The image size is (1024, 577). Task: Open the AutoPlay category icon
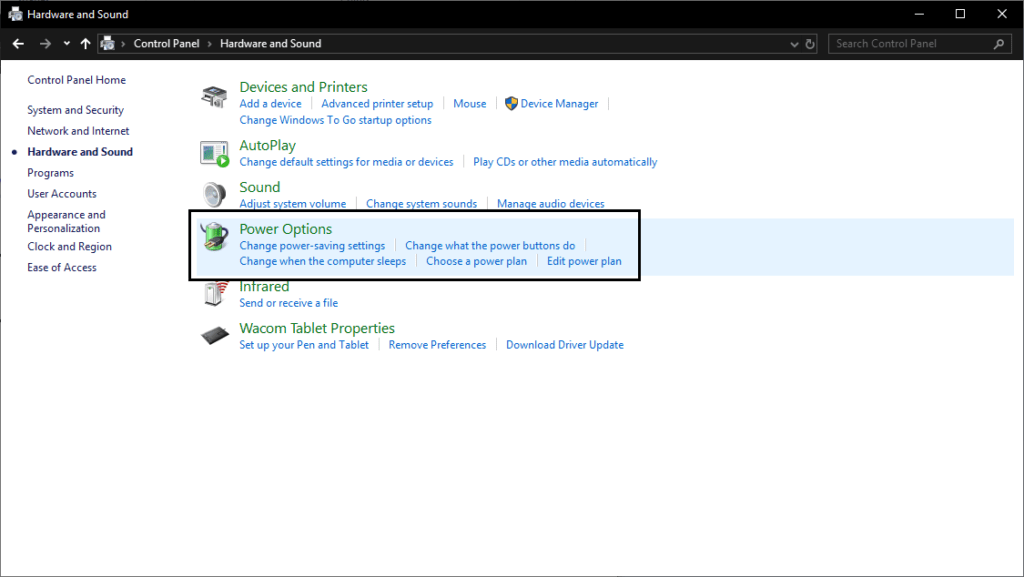click(x=214, y=154)
